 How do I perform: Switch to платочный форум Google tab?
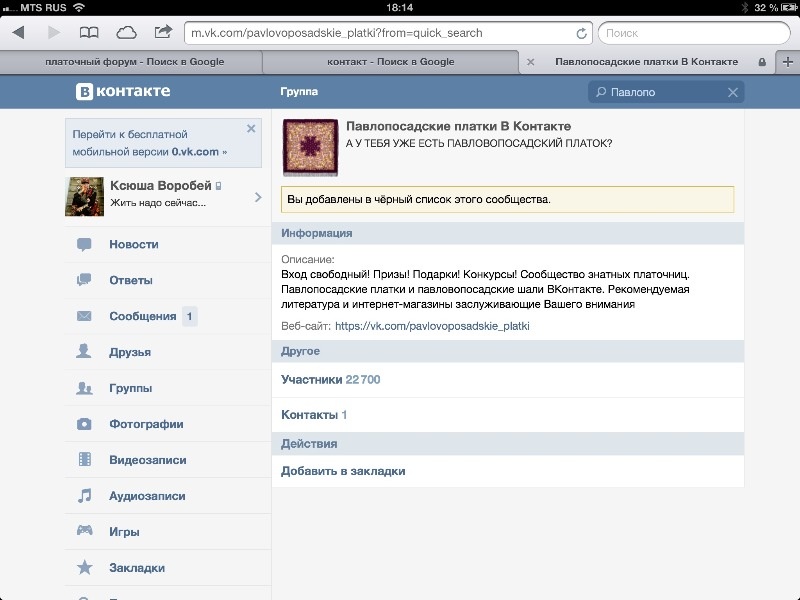click(x=131, y=62)
